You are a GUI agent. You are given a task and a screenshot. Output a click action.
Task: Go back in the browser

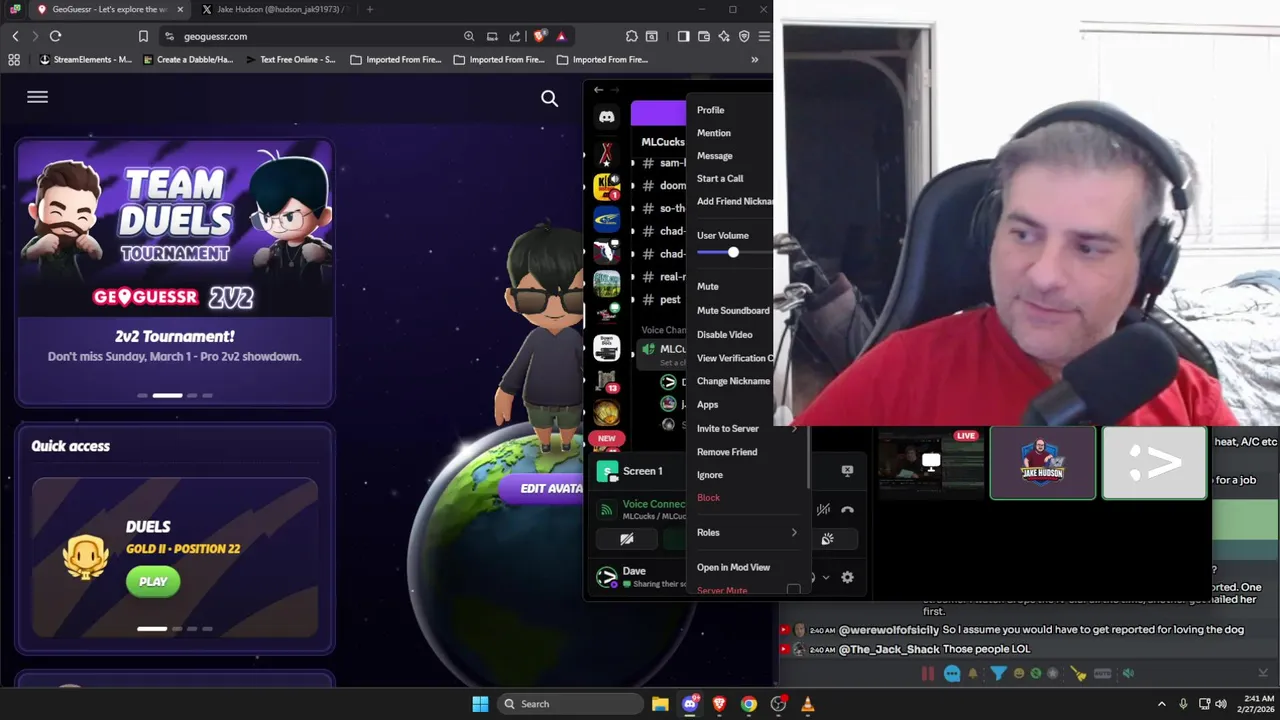pyautogui.click(x=15, y=36)
